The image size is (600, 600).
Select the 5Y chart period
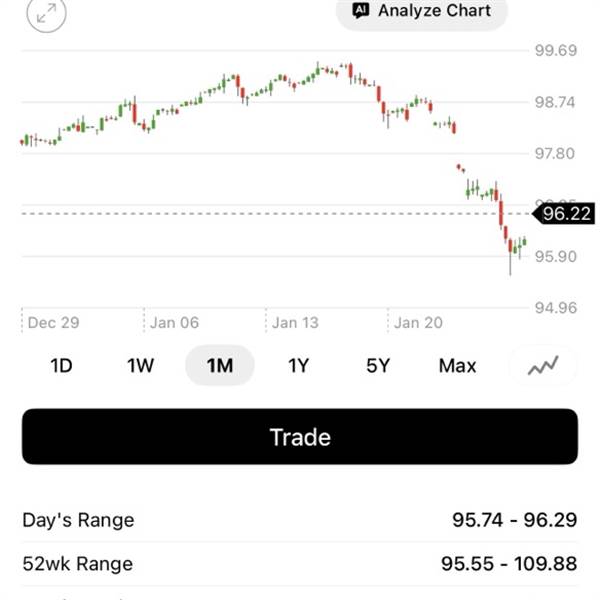coord(377,366)
